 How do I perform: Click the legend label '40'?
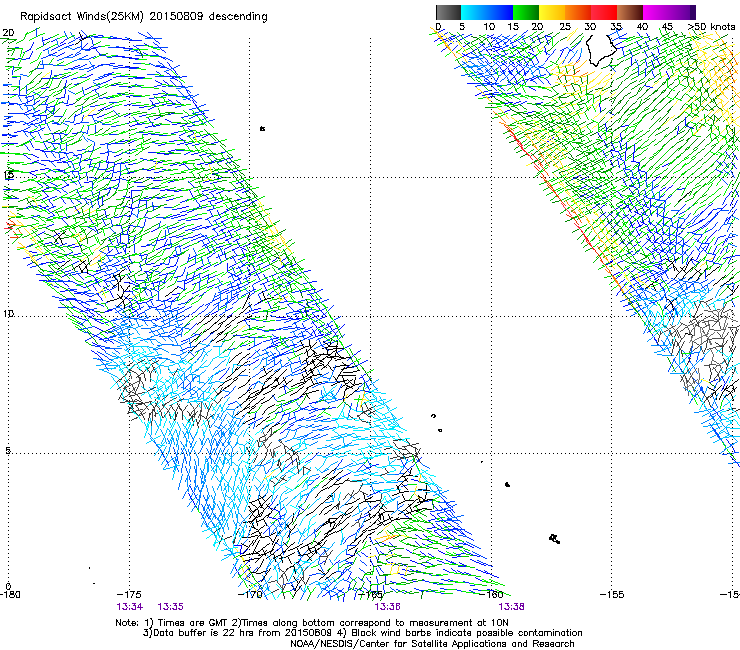[642, 27]
